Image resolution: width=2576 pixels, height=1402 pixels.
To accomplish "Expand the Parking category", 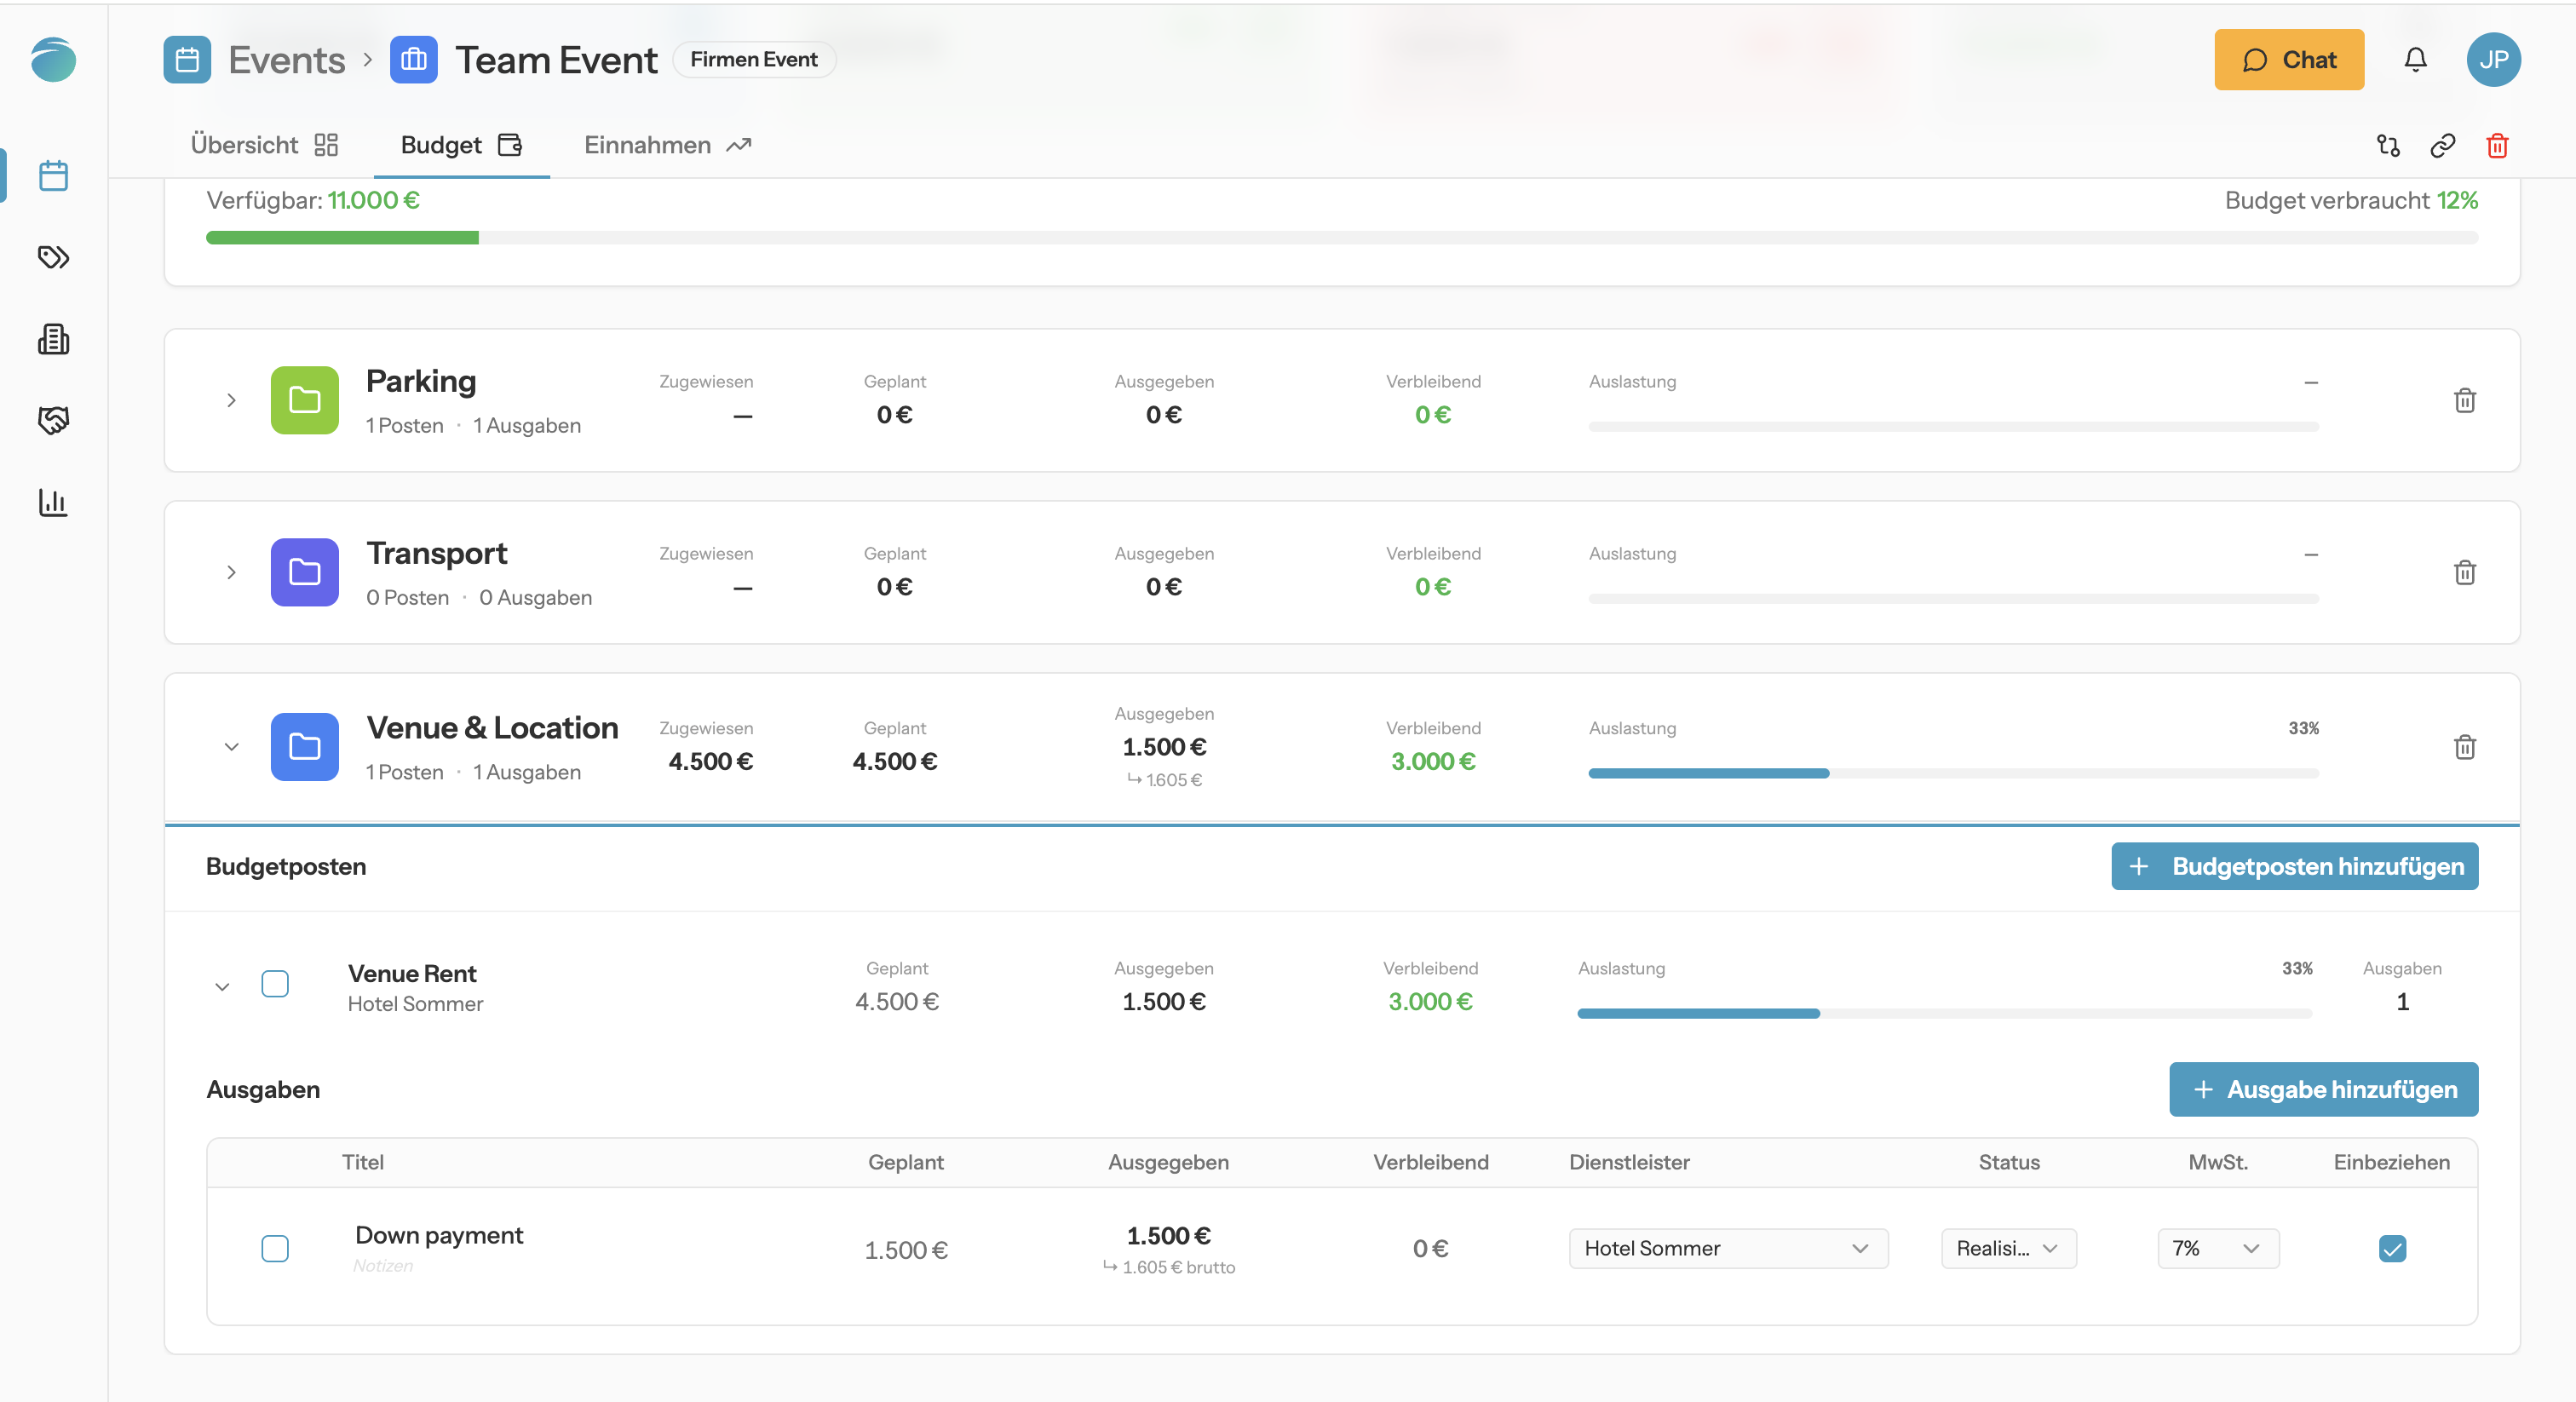I will (231, 400).
